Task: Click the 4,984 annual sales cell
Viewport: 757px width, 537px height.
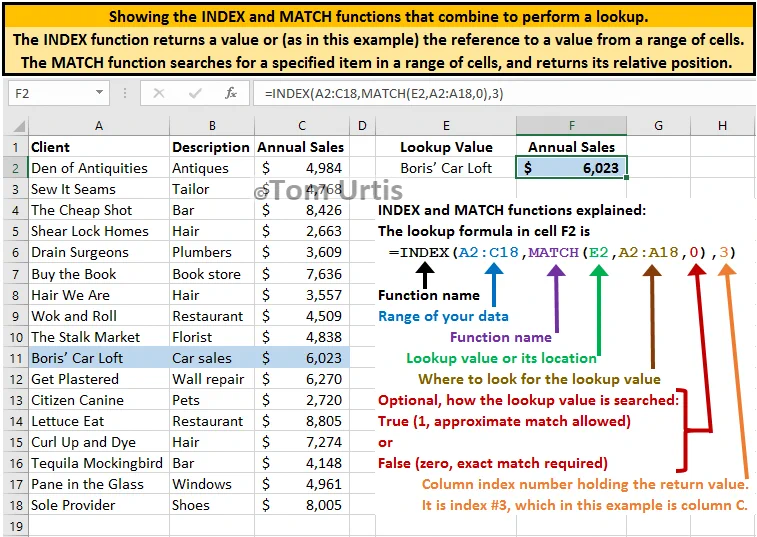Action: [302, 168]
